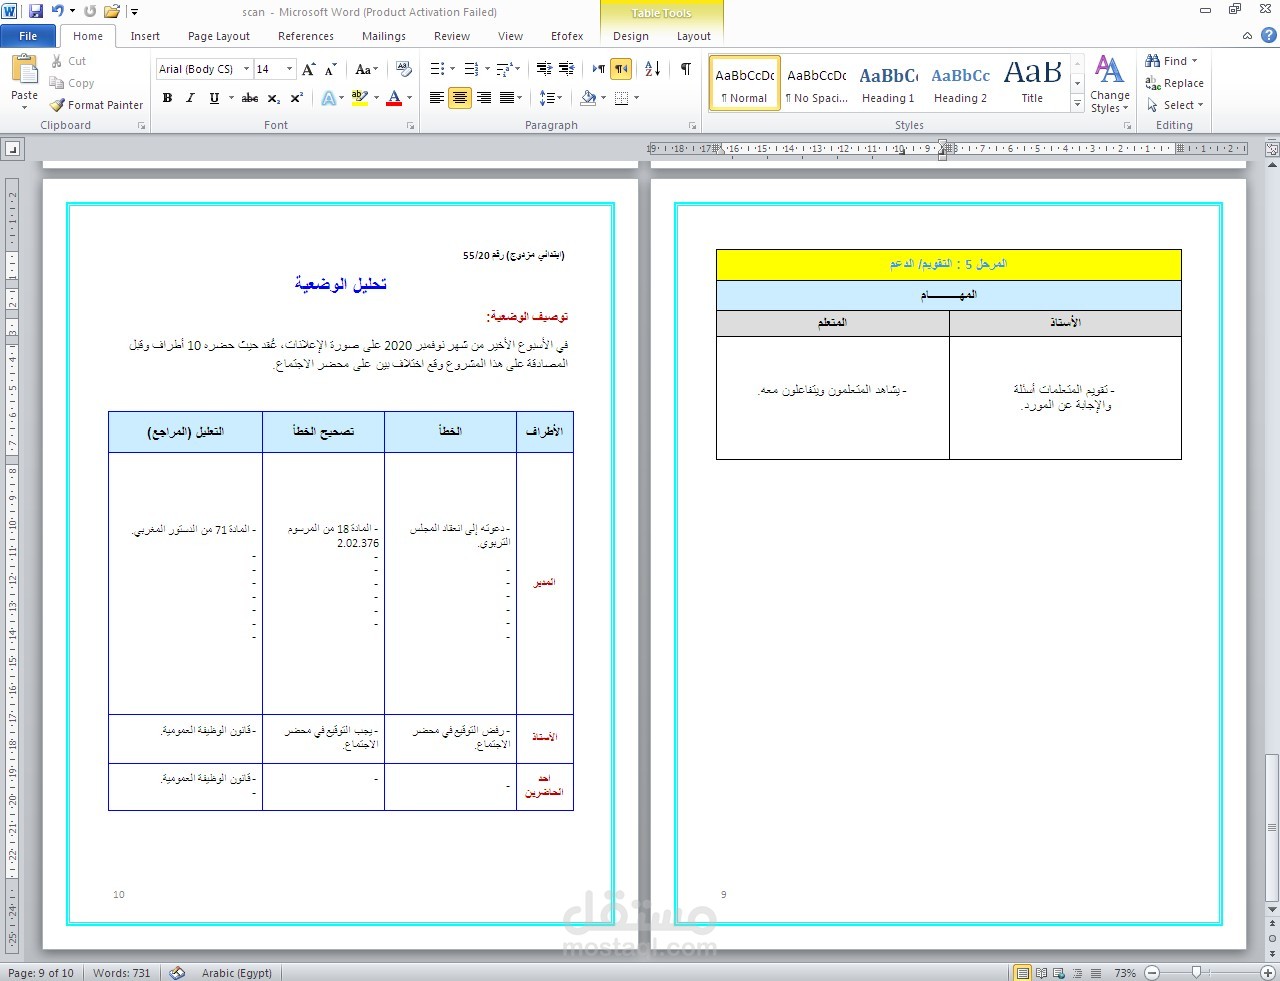The width and height of the screenshot is (1280, 981).
Task: Open the font size dropdown
Action: [289, 69]
